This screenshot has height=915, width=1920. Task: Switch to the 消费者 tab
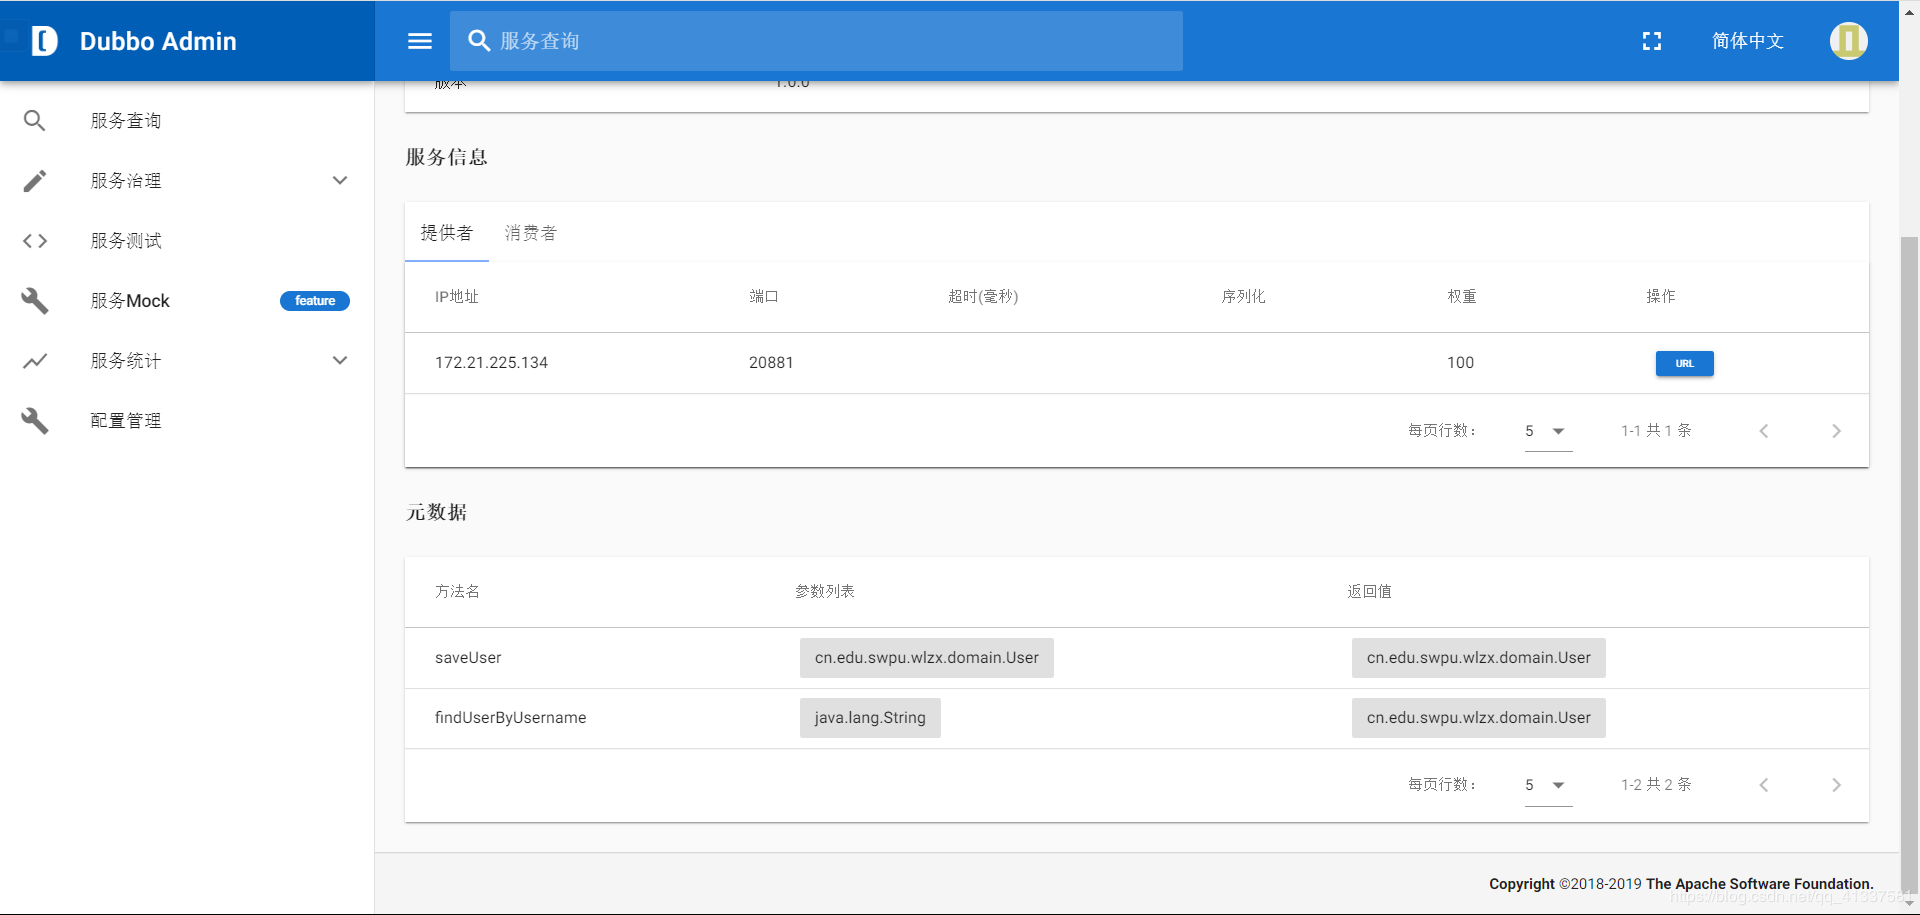(x=531, y=233)
